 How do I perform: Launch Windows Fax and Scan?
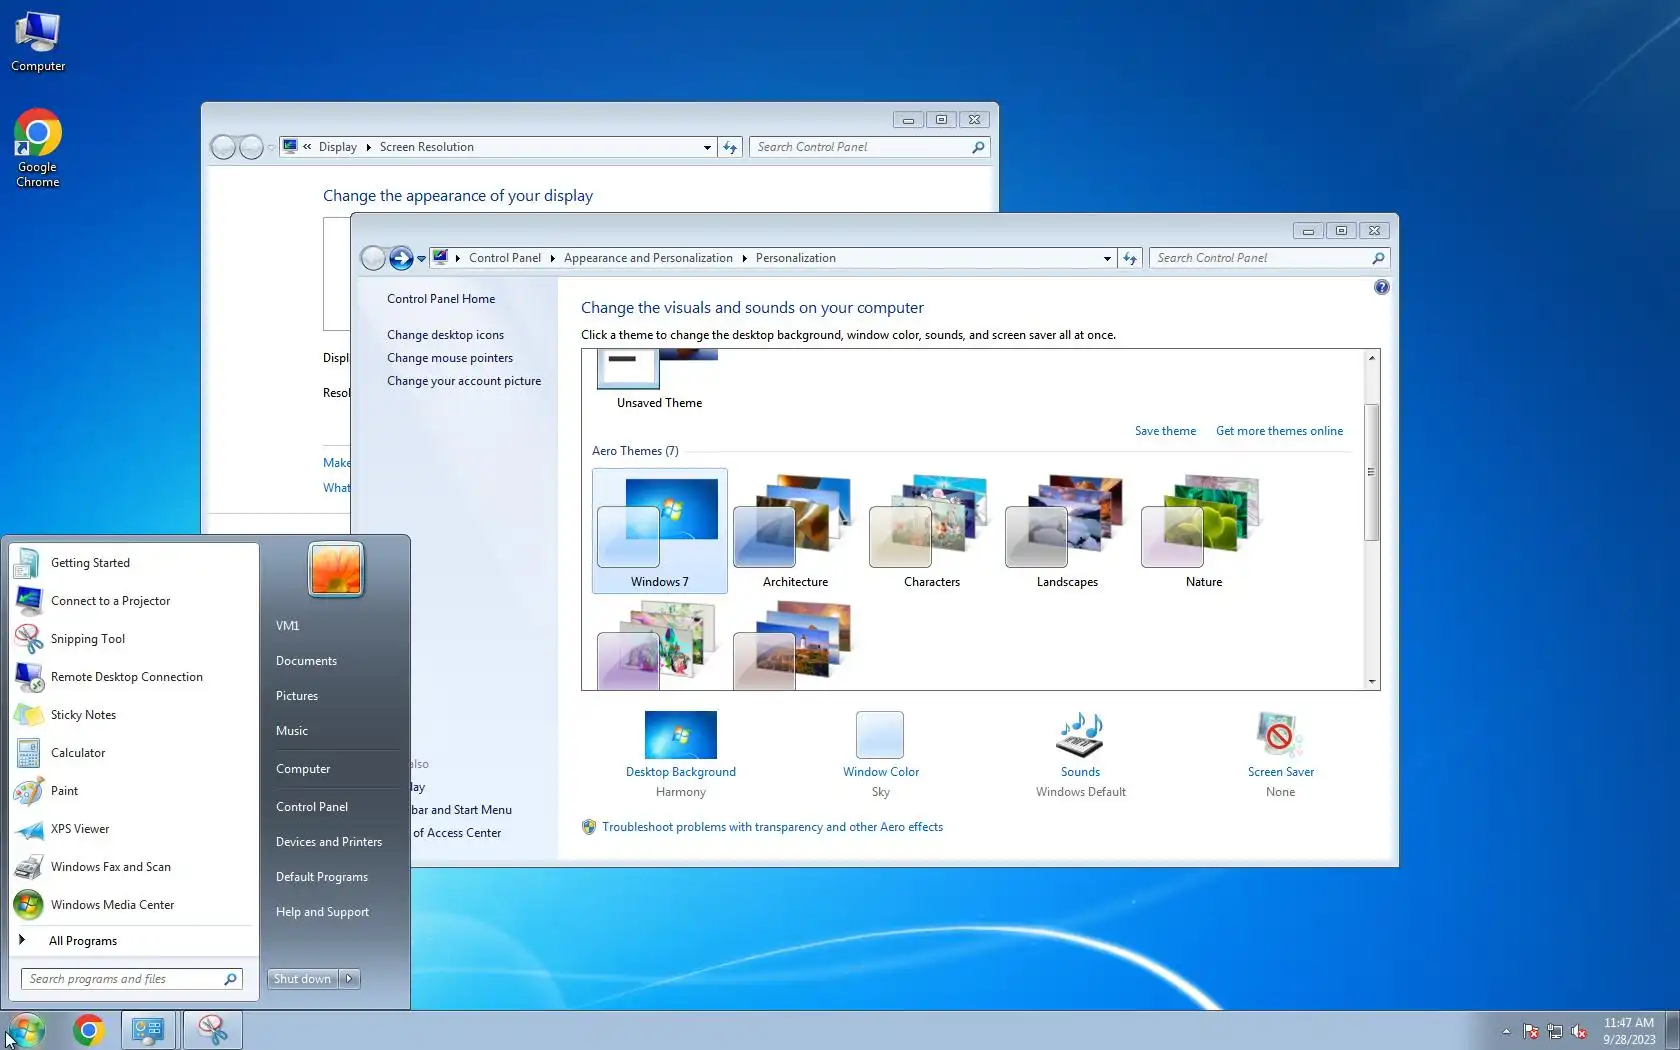pos(134,867)
